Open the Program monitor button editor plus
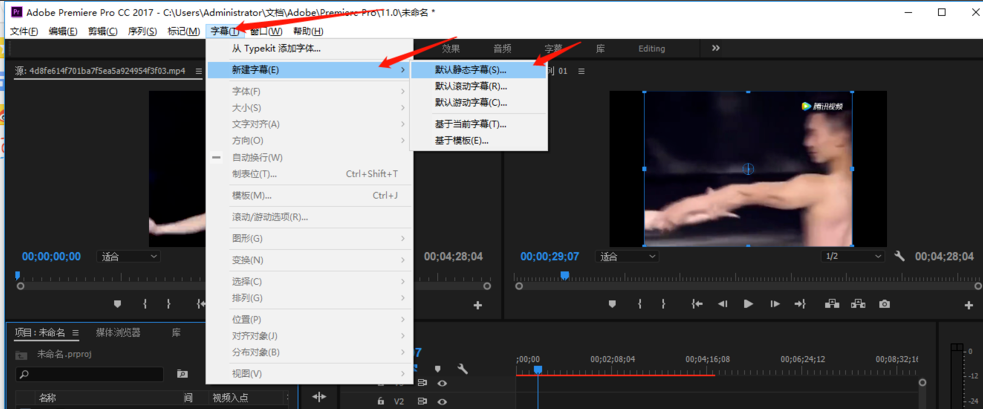This screenshot has width=983, height=409. coord(968,305)
